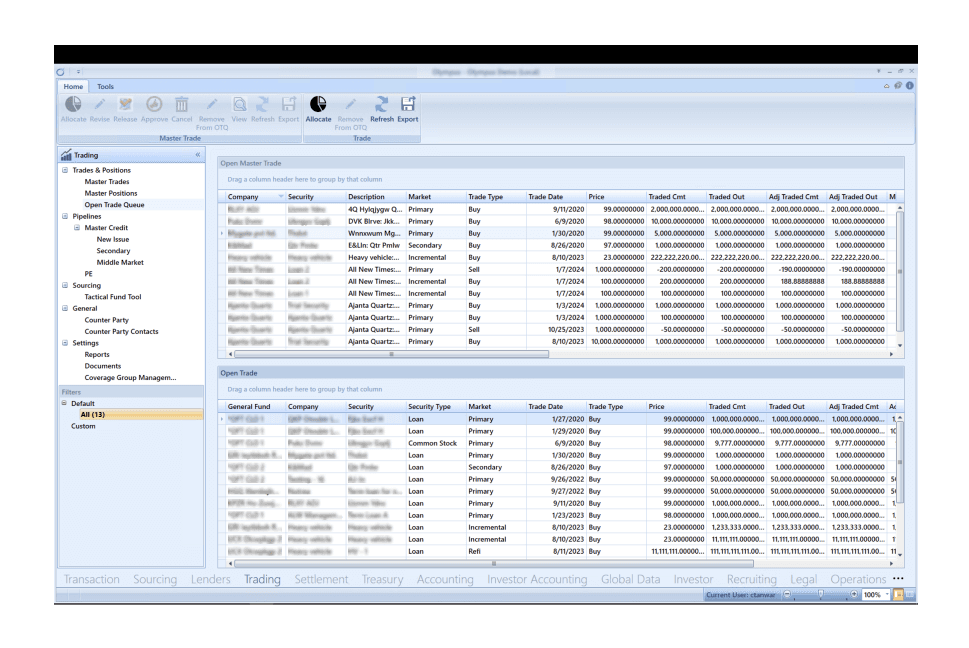Click the Trading panel chart icon
This screenshot has height=648, width=969.
point(66,155)
